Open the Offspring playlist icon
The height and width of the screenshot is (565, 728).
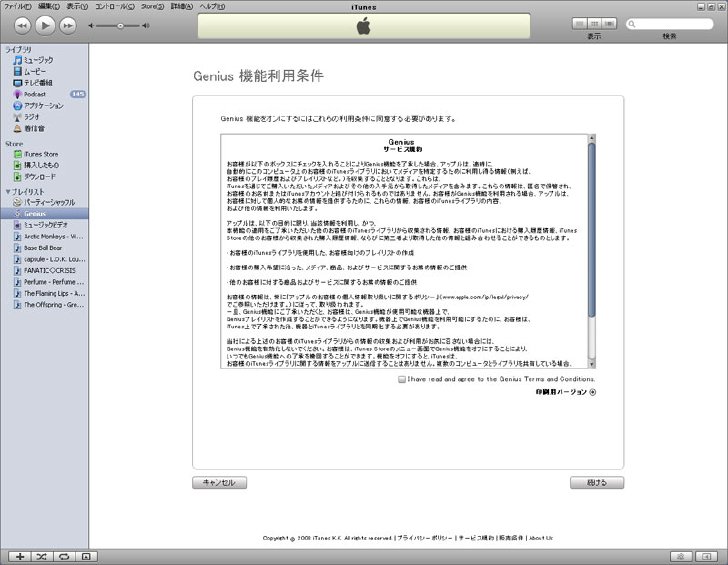click(x=18, y=305)
